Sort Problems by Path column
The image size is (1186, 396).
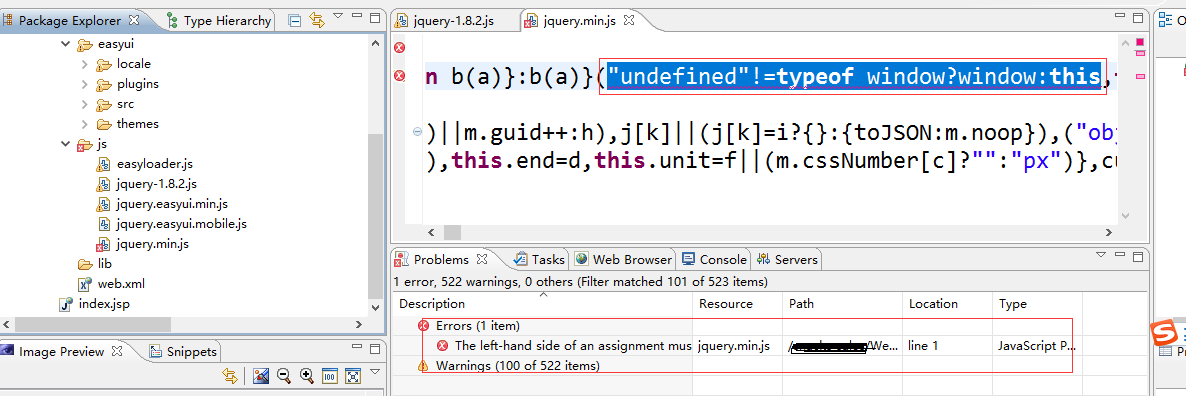pos(843,304)
